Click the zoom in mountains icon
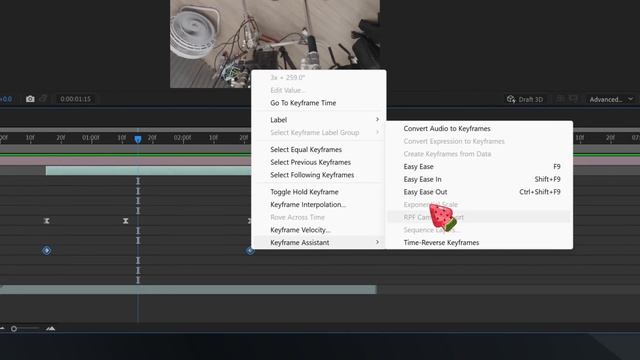 51,328
